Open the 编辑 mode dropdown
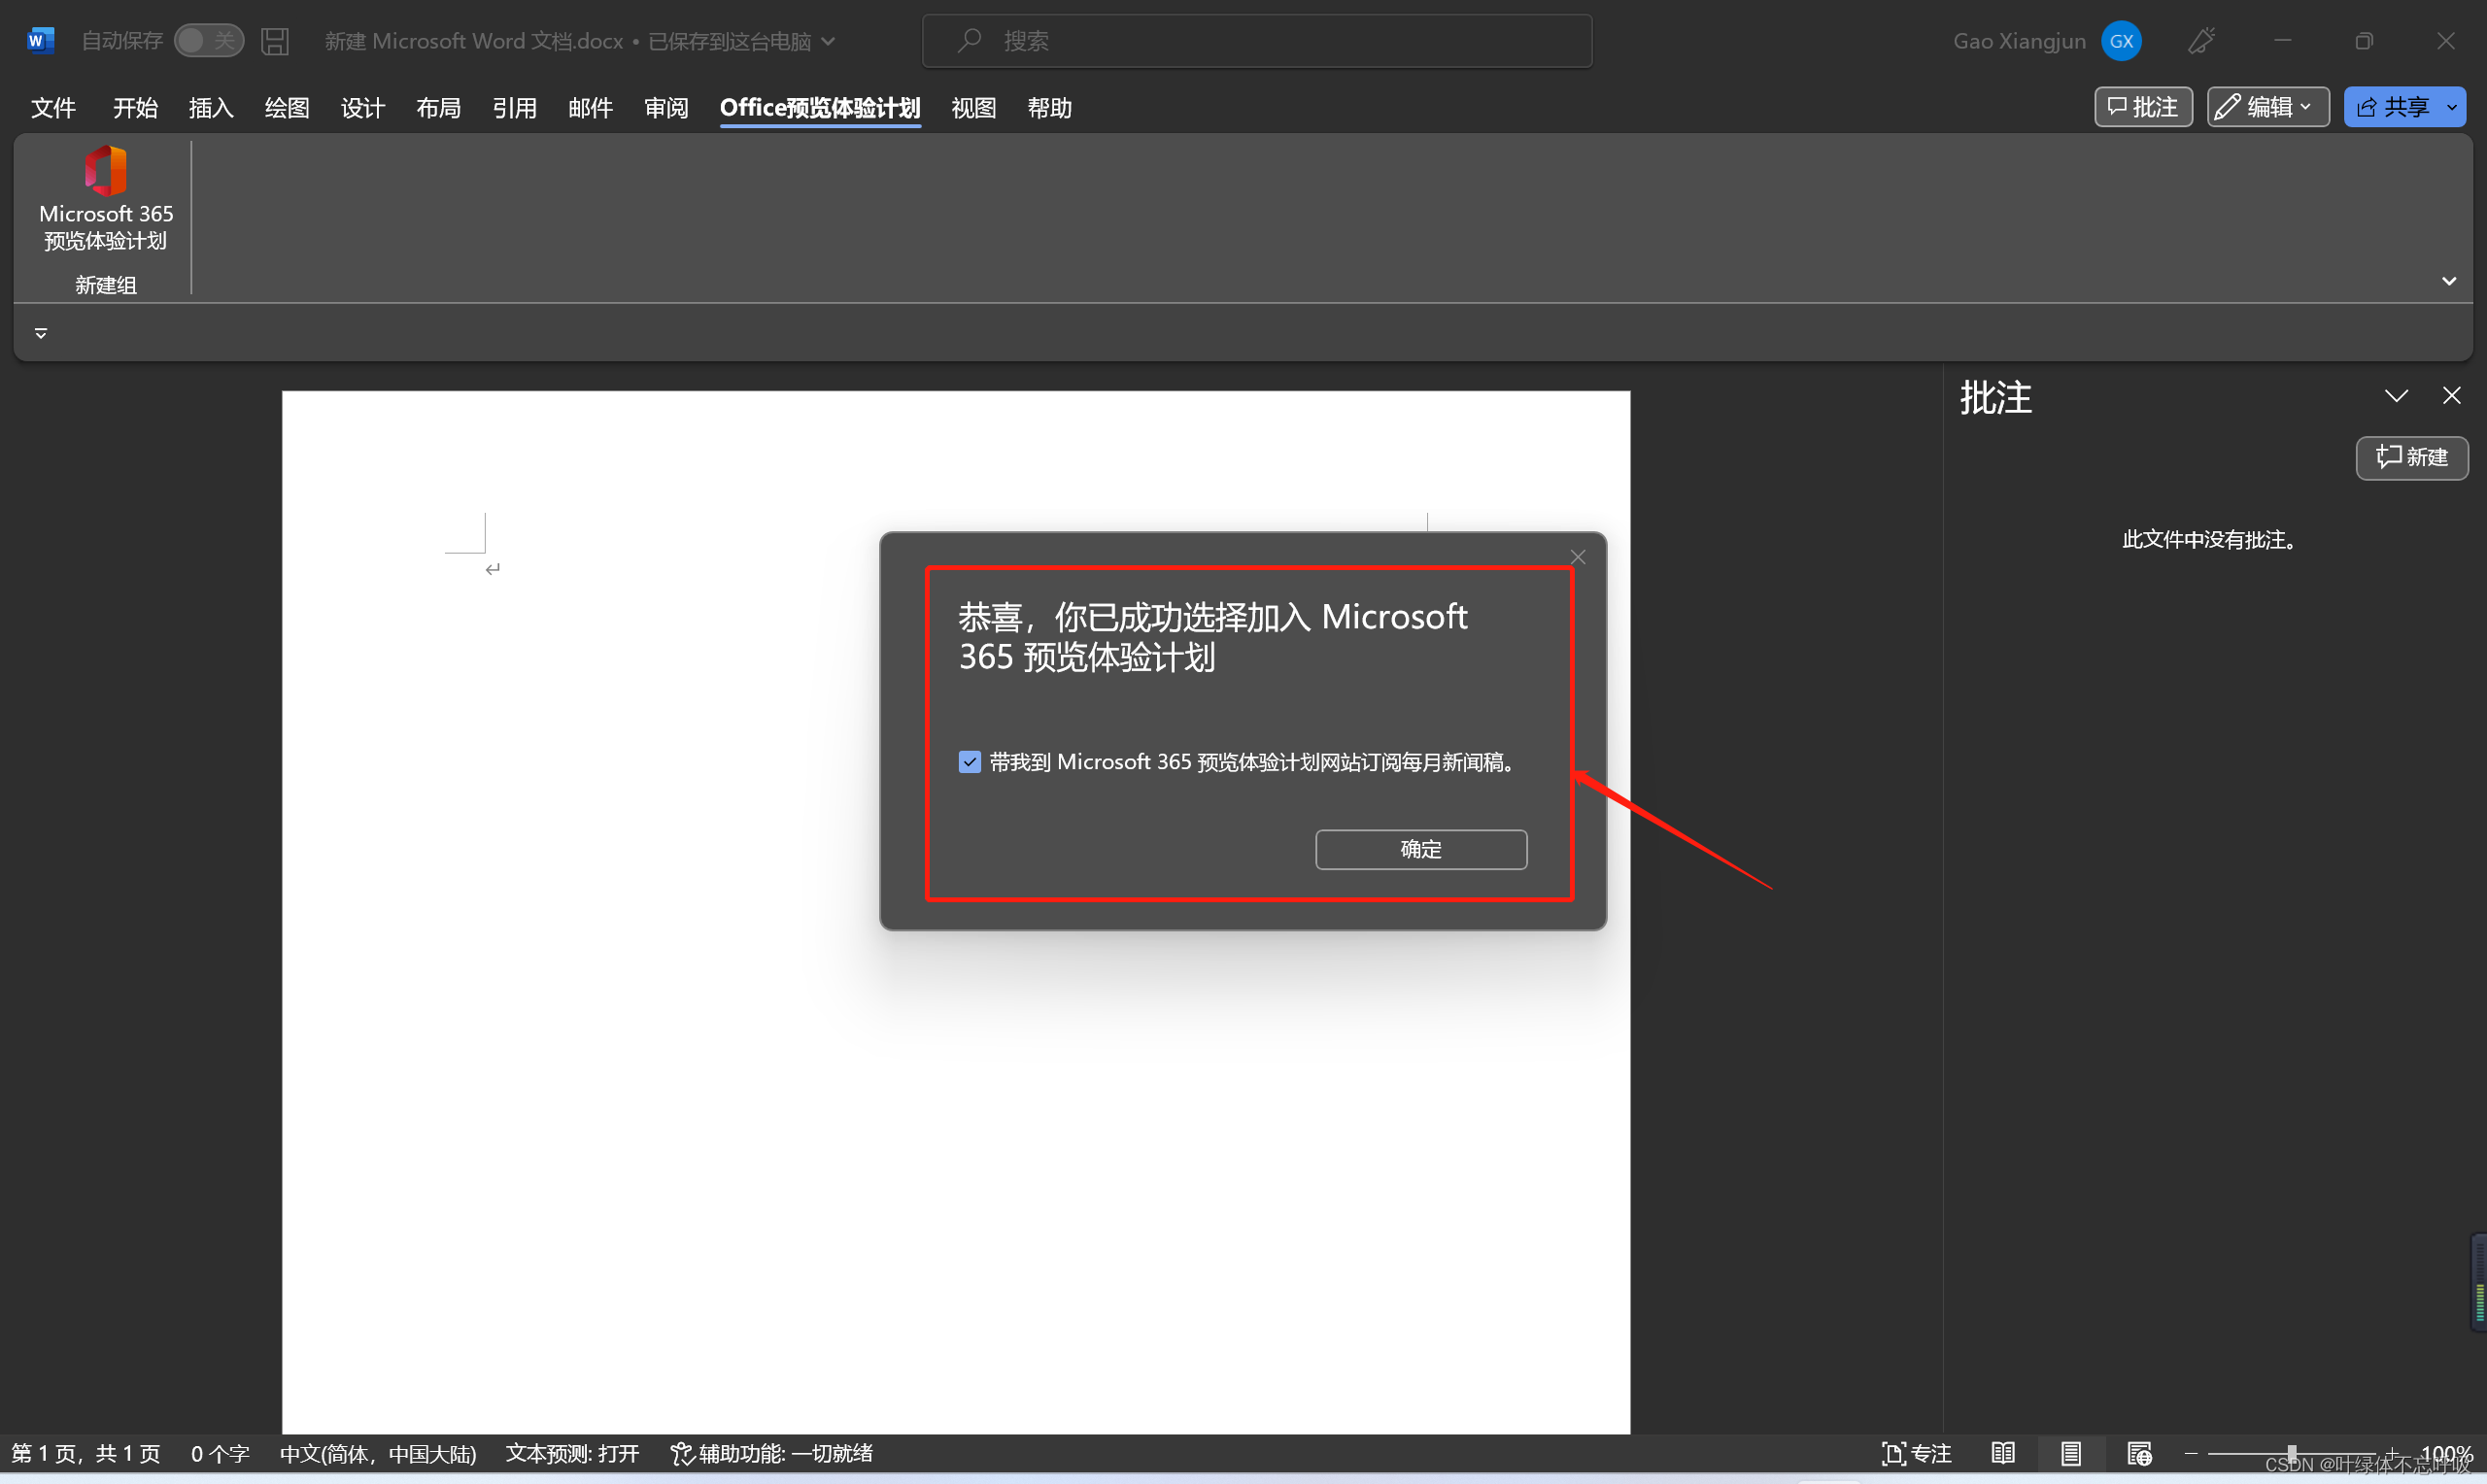The image size is (2487, 1484). click(2268, 107)
